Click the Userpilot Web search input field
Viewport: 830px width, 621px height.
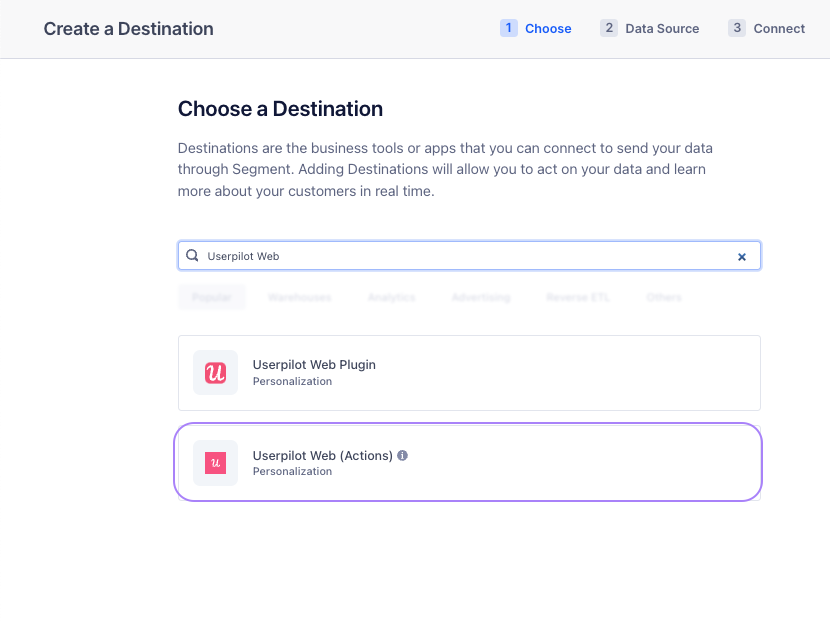pos(470,256)
